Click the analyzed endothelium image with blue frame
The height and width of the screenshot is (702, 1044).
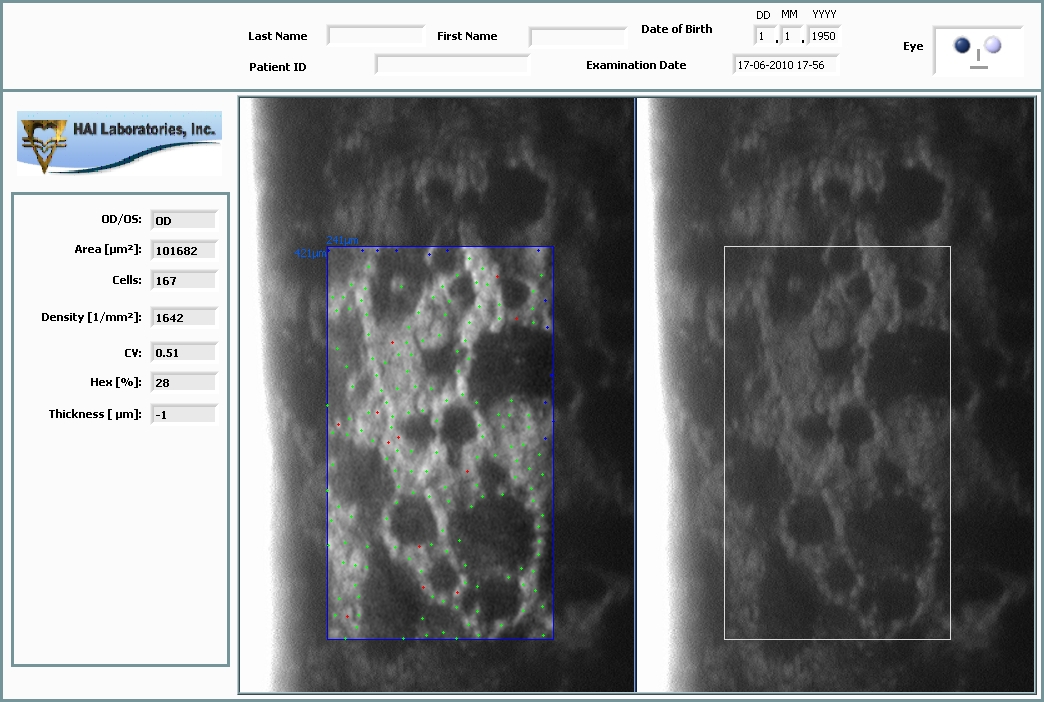pyautogui.click(x=437, y=395)
